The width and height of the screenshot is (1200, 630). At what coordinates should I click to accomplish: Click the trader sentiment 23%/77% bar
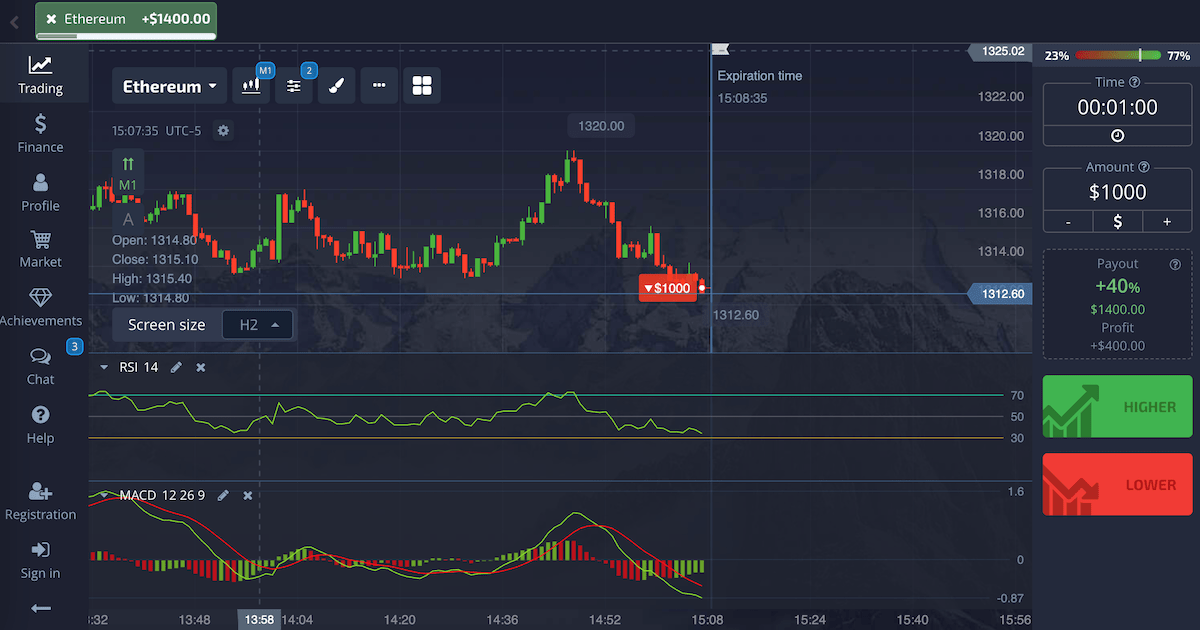tap(1118, 56)
